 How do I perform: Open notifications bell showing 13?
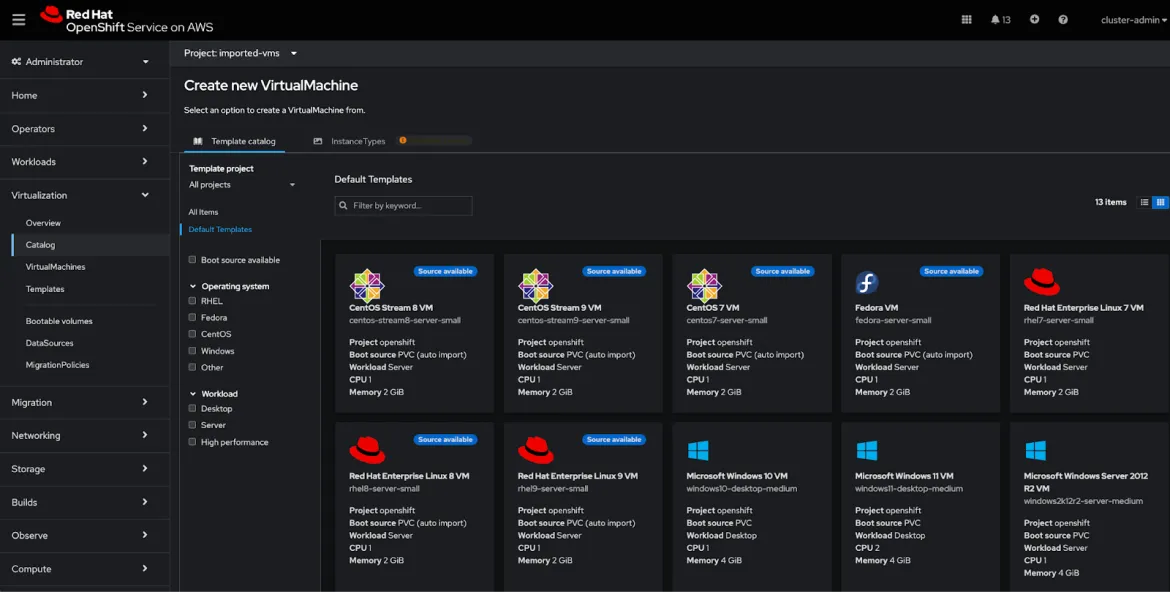pyautogui.click(x=1000, y=20)
